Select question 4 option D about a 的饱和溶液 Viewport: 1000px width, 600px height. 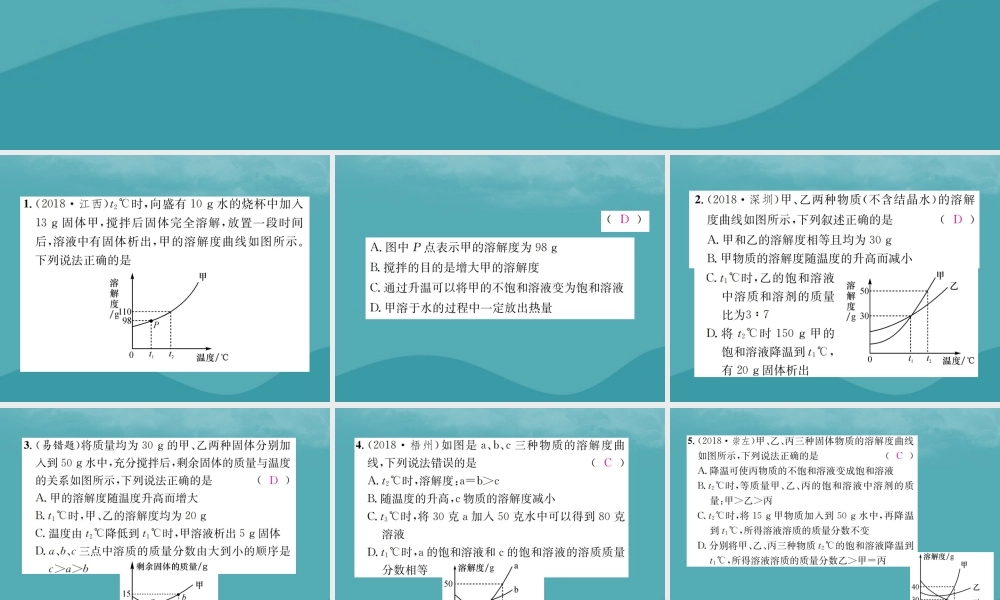click(x=496, y=560)
